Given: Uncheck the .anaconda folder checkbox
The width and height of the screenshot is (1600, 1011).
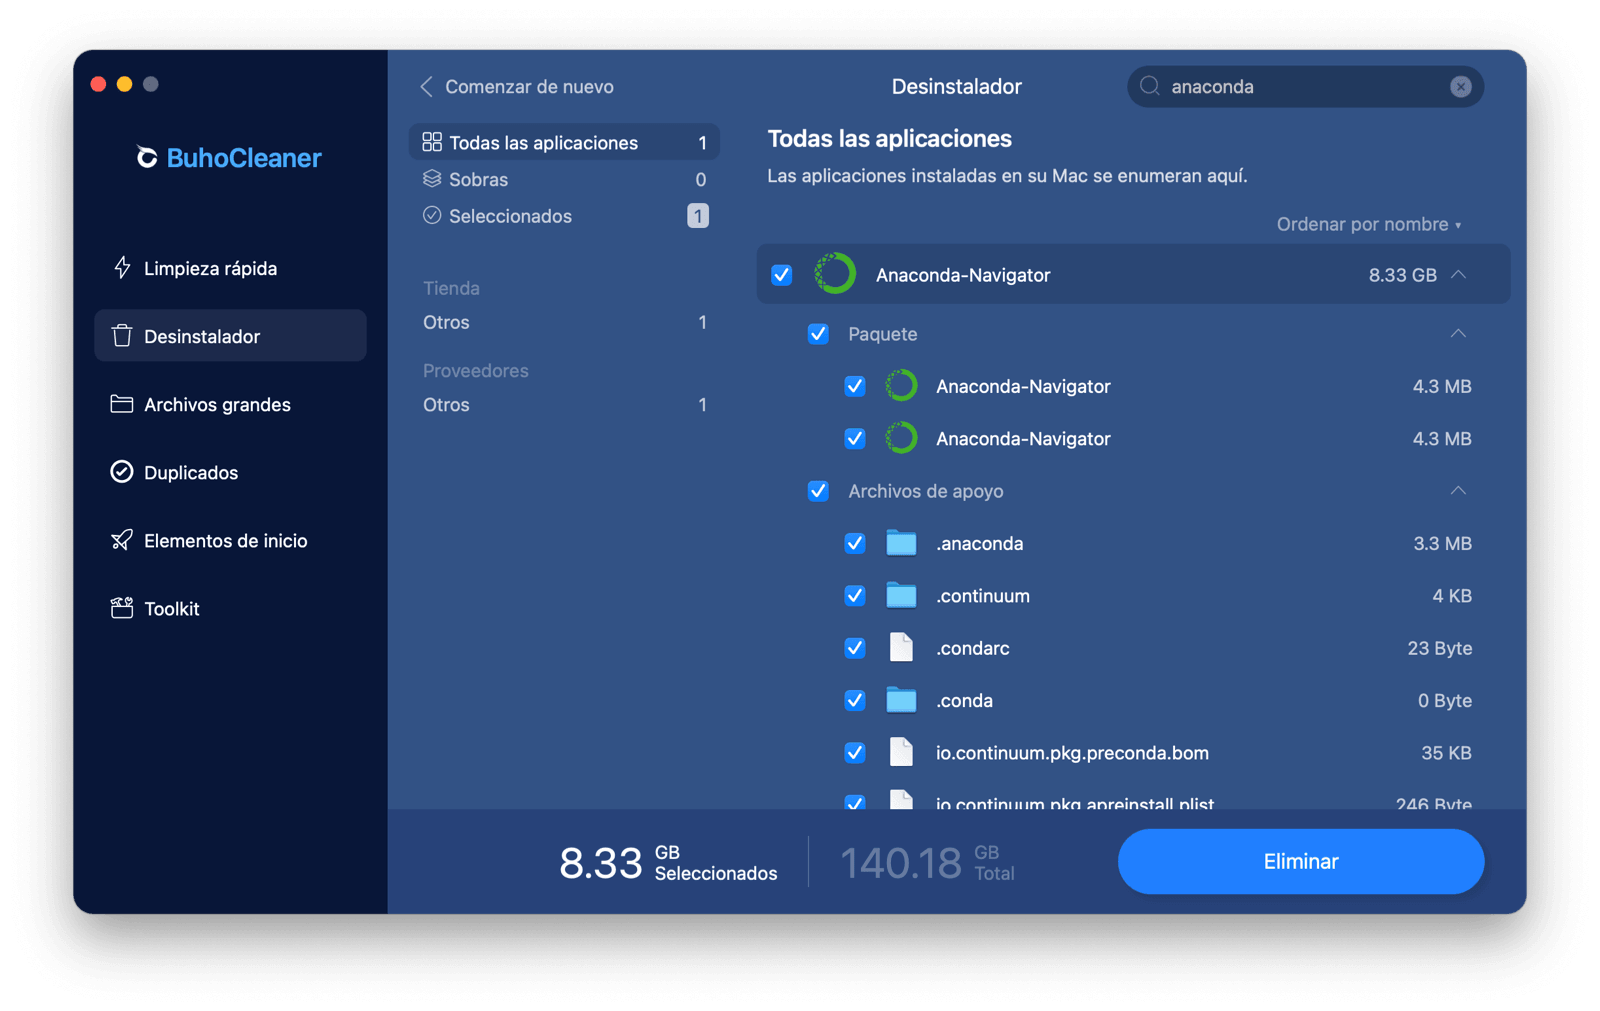Looking at the screenshot, I should [x=855, y=543].
